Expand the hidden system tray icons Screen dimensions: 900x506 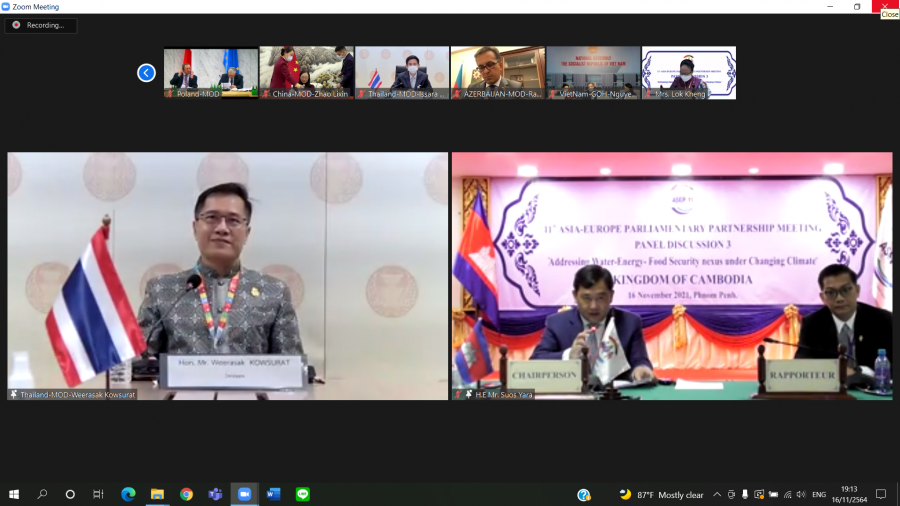(x=716, y=494)
